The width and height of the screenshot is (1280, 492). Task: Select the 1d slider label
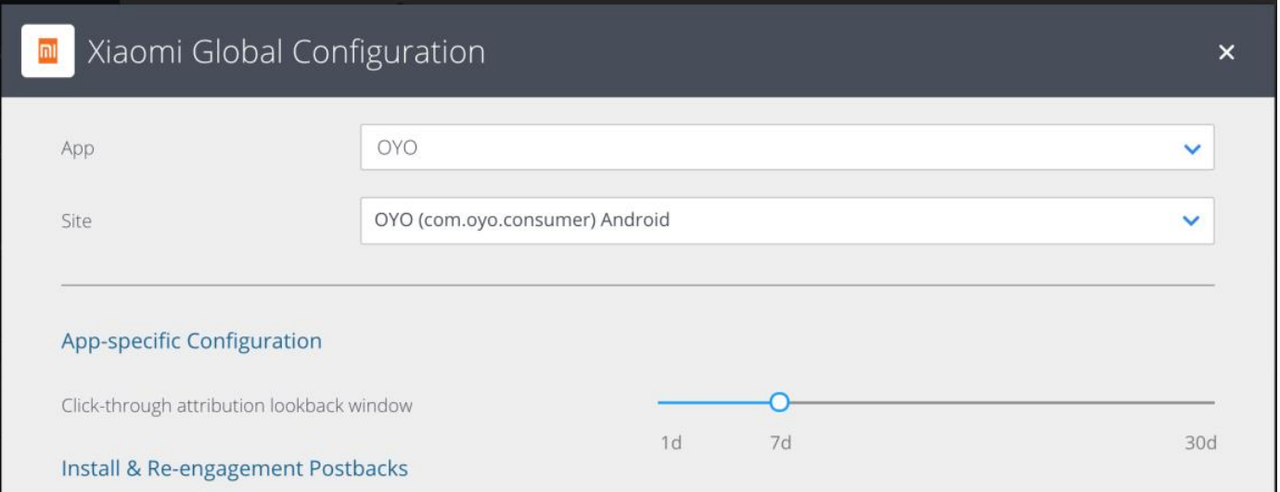pyautogui.click(x=671, y=442)
